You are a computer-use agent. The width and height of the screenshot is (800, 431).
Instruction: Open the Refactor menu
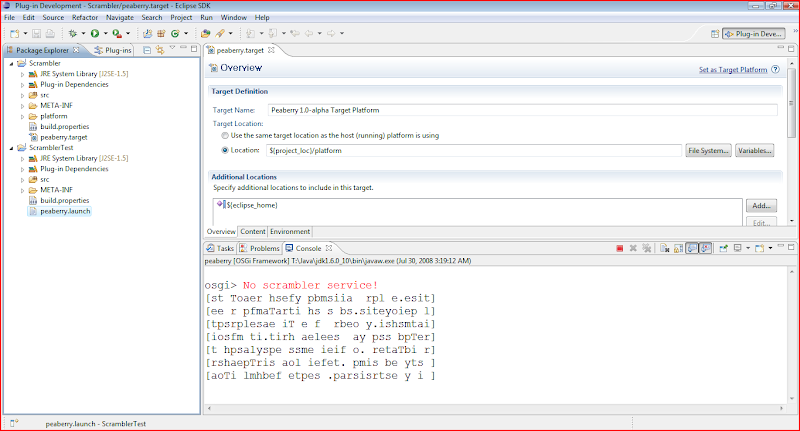tap(85, 17)
